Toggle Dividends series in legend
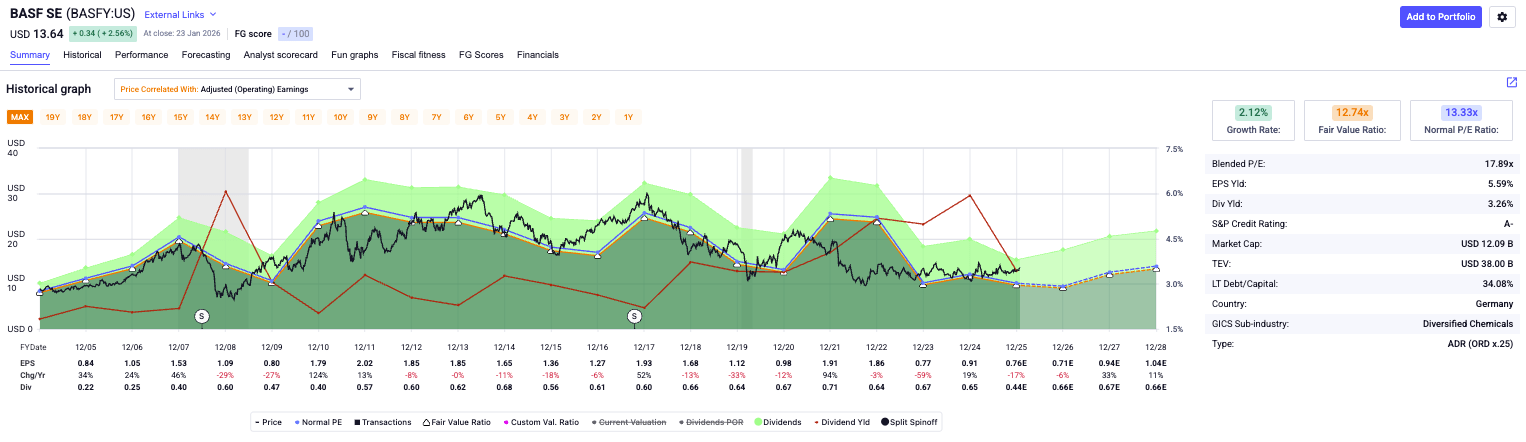 click(x=779, y=422)
